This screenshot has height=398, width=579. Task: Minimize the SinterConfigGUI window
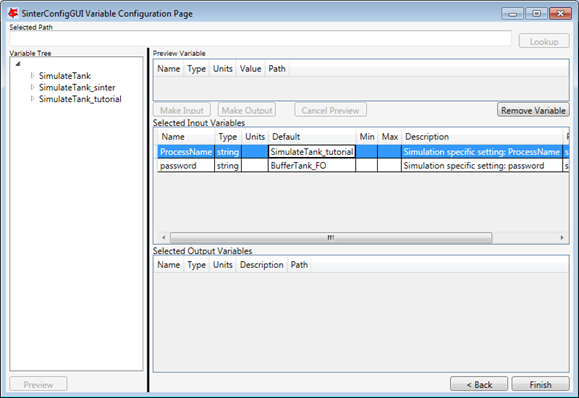click(x=512, y=14)
